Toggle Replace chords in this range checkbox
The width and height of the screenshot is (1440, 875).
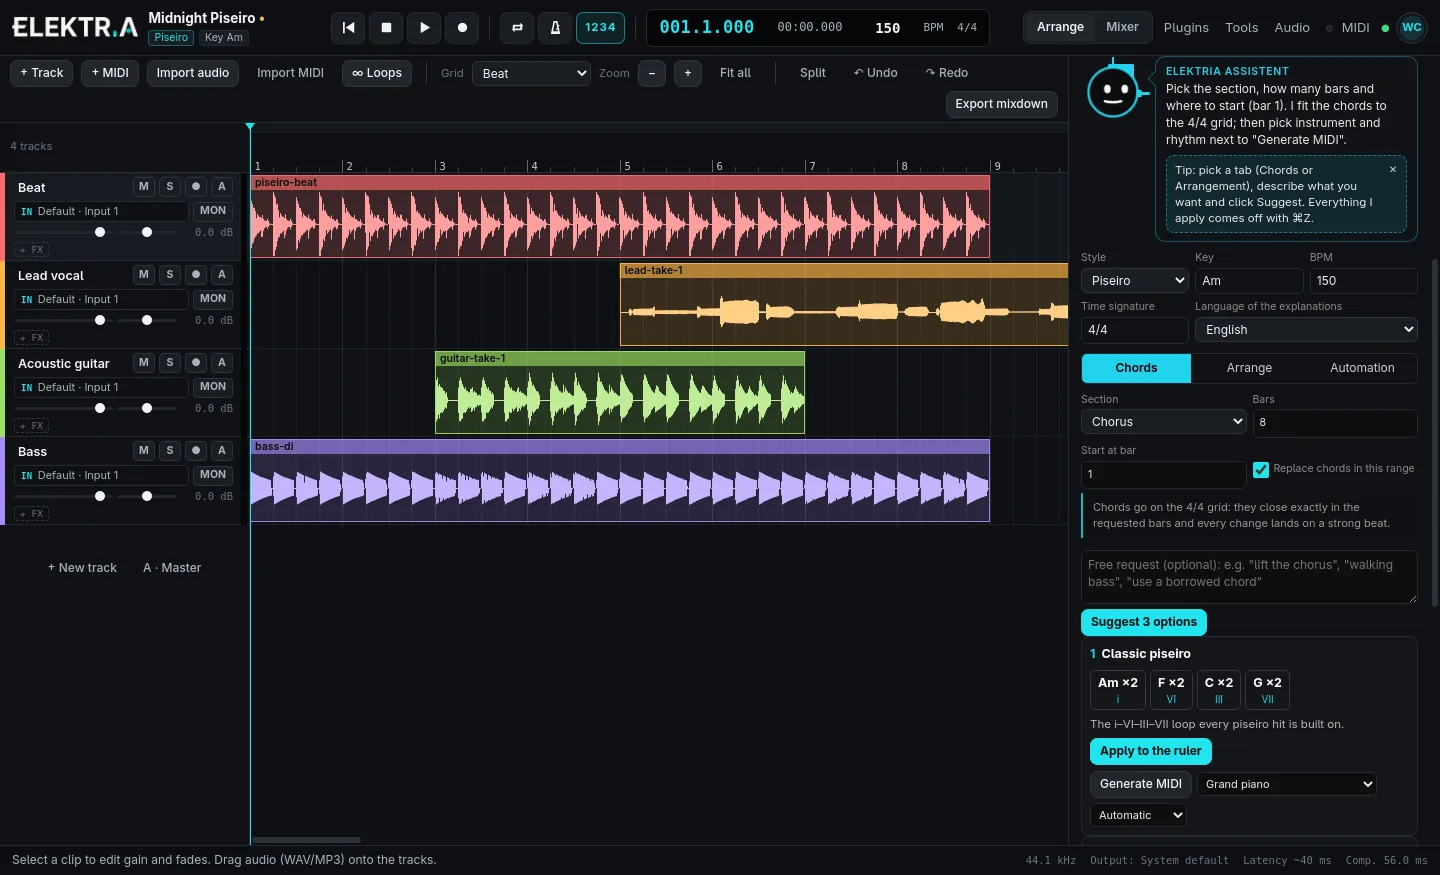[1261, 469]
